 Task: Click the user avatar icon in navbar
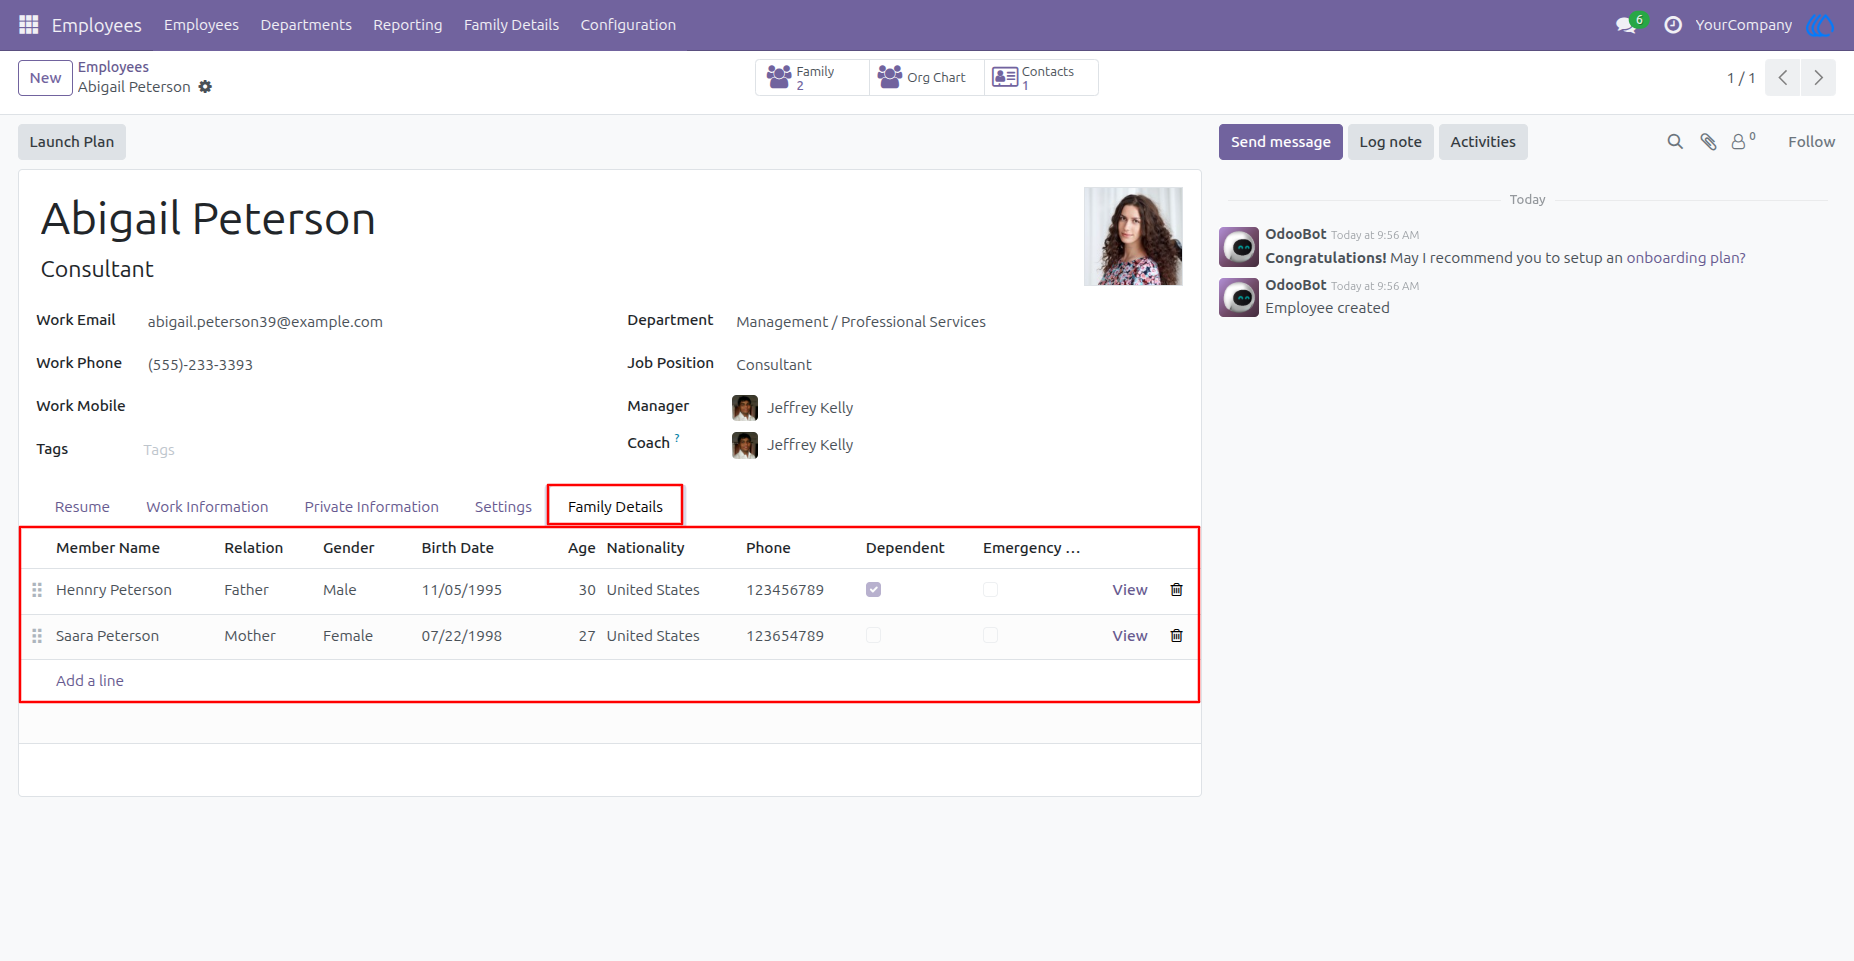coord(1820,25)
